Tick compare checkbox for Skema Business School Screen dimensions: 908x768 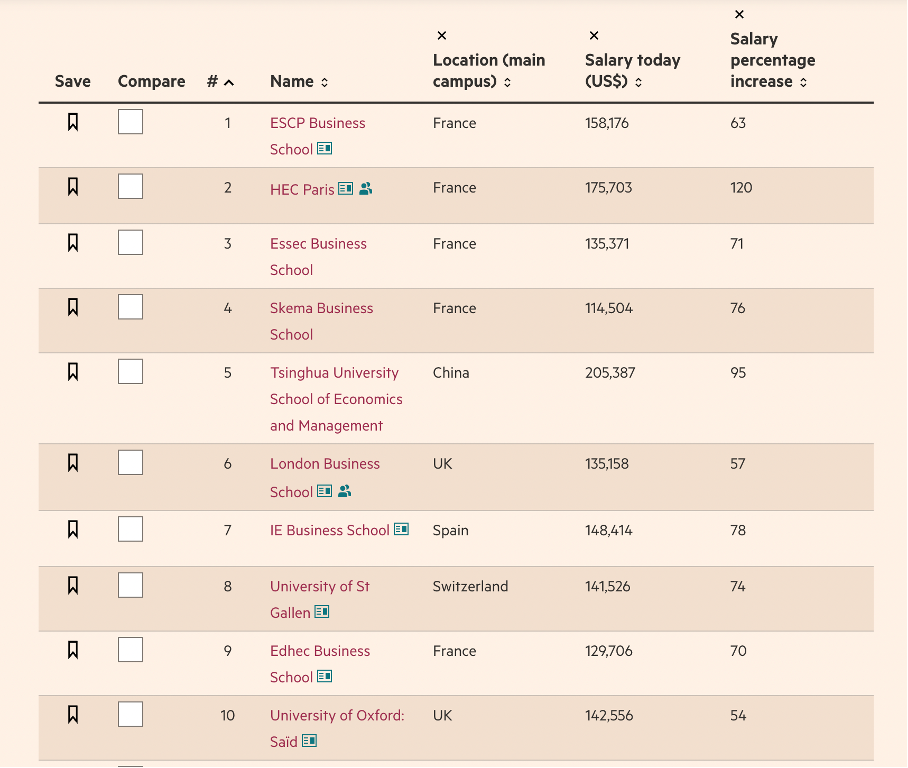[x=130, y=307]
